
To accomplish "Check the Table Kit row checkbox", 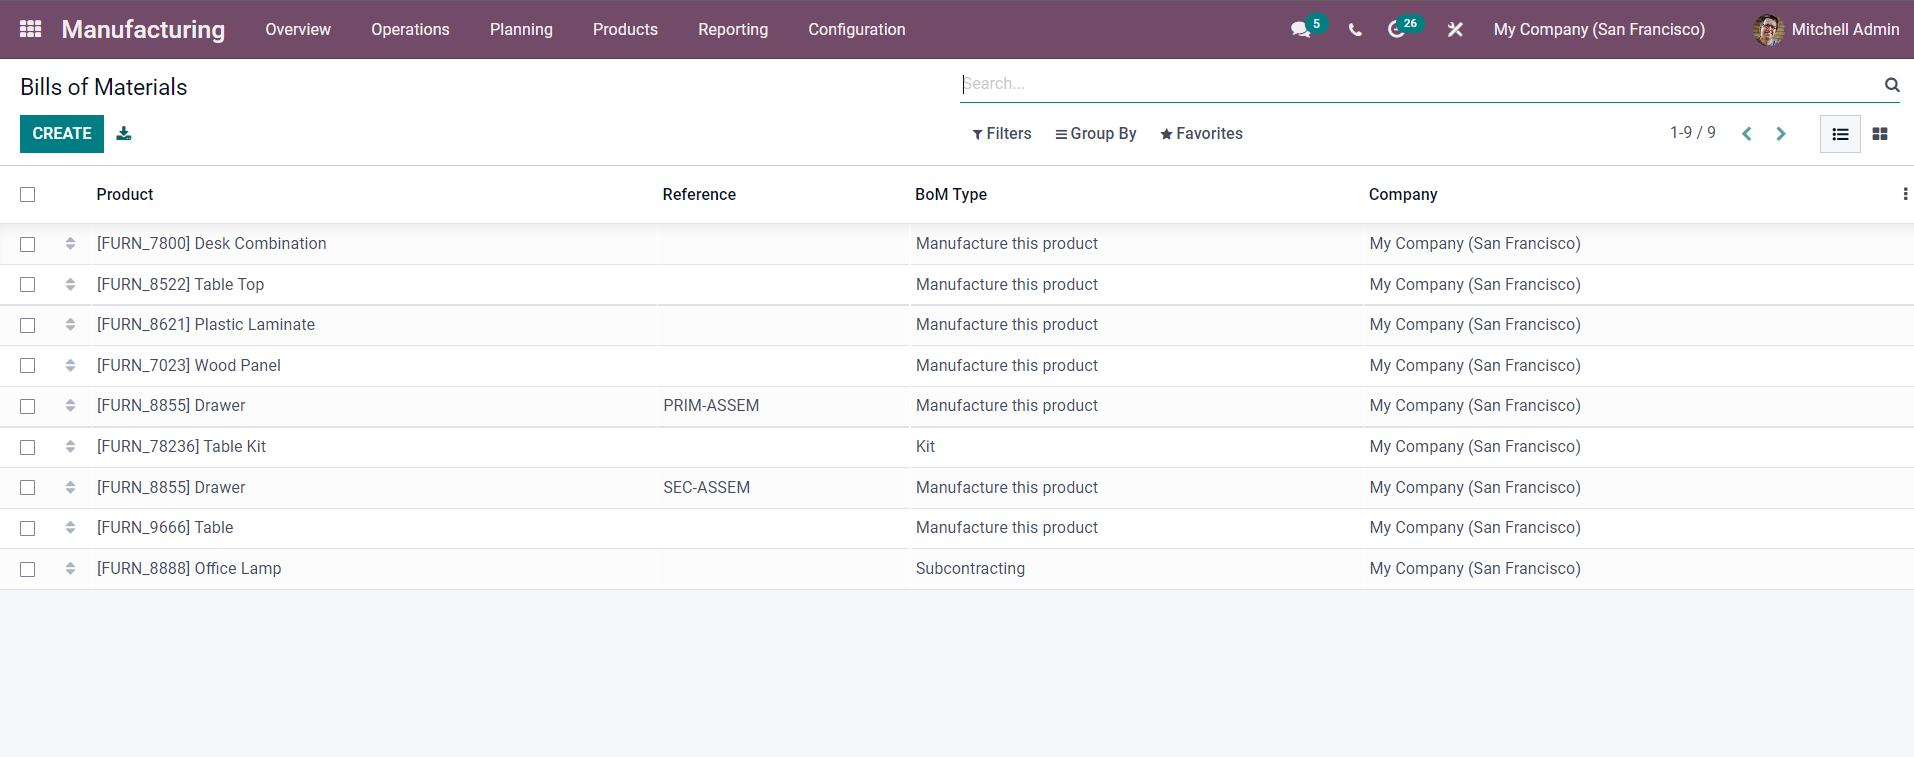I will click(28, 447).
